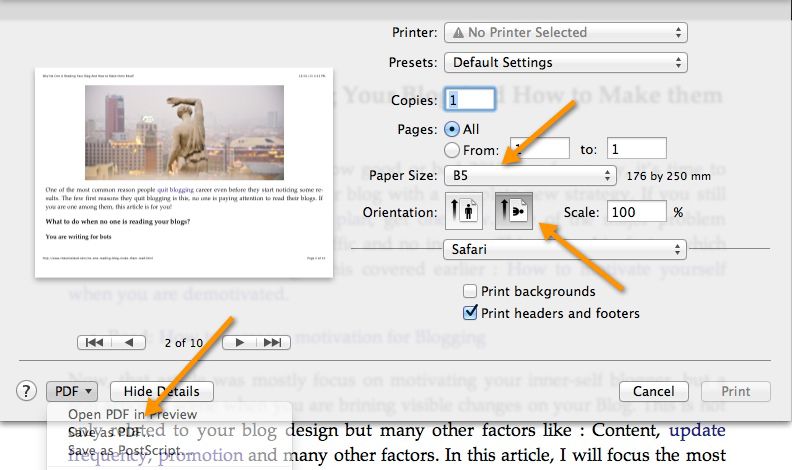792x470 pixels.
Task: Choose portrait orientation icon
Action: 464,211
